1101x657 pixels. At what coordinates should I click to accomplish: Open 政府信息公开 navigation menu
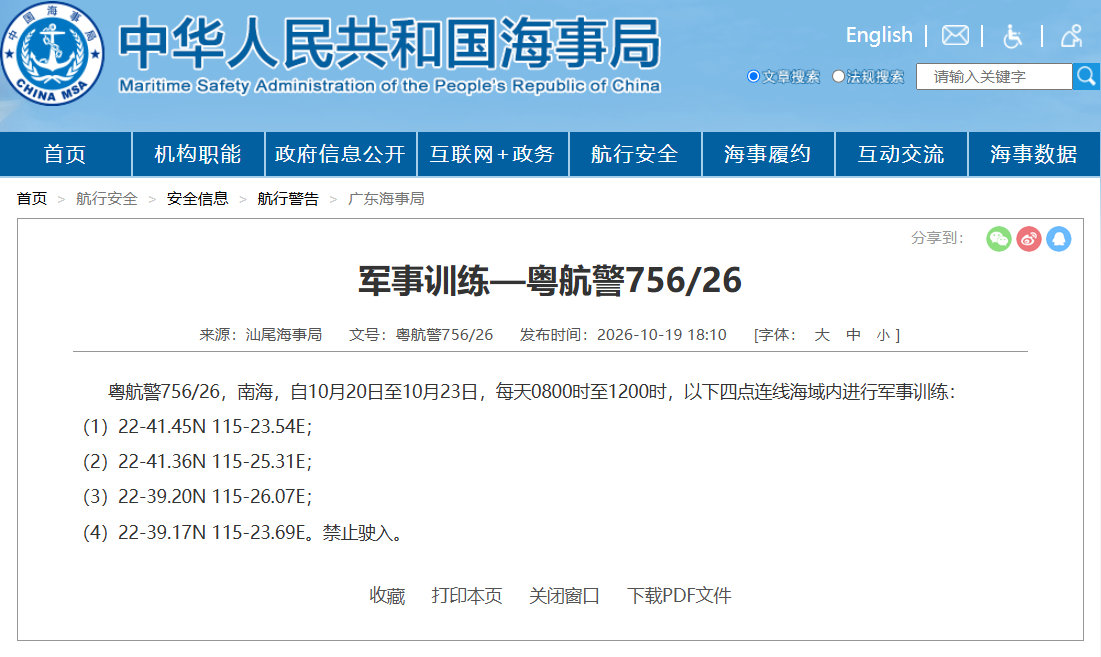coord(341,154)
